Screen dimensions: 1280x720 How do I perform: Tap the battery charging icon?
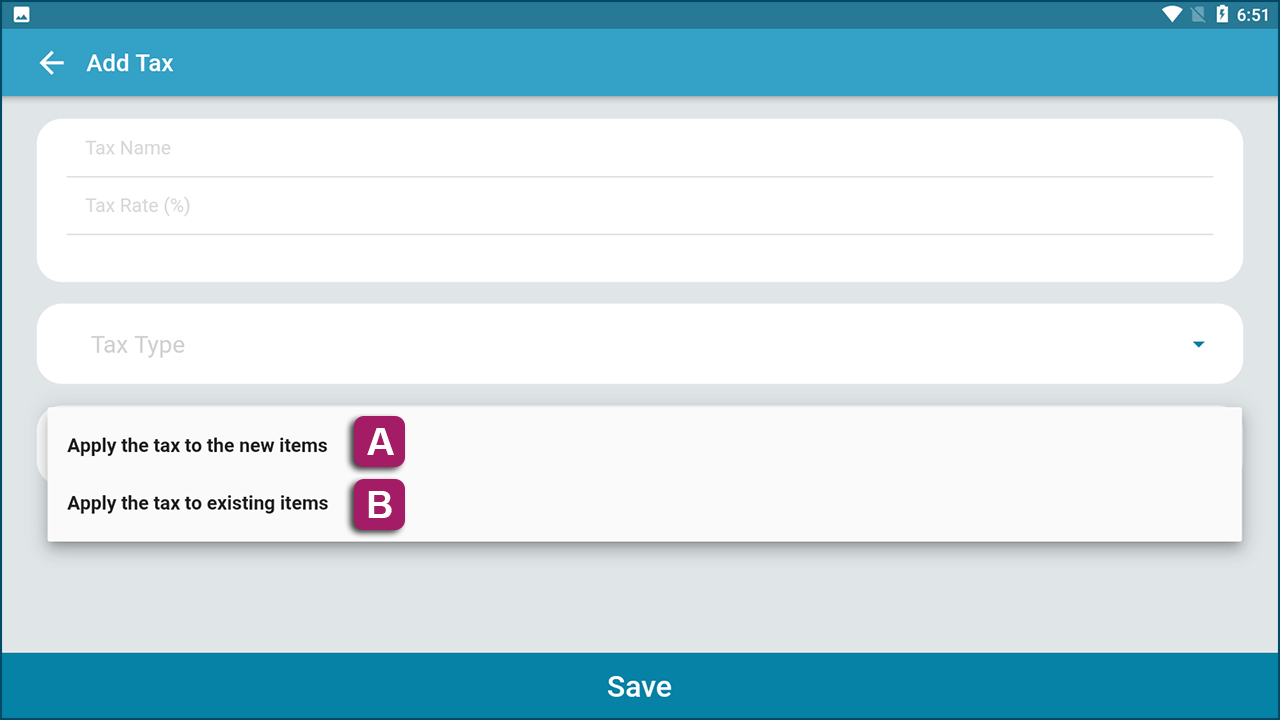click(1221, 14)
